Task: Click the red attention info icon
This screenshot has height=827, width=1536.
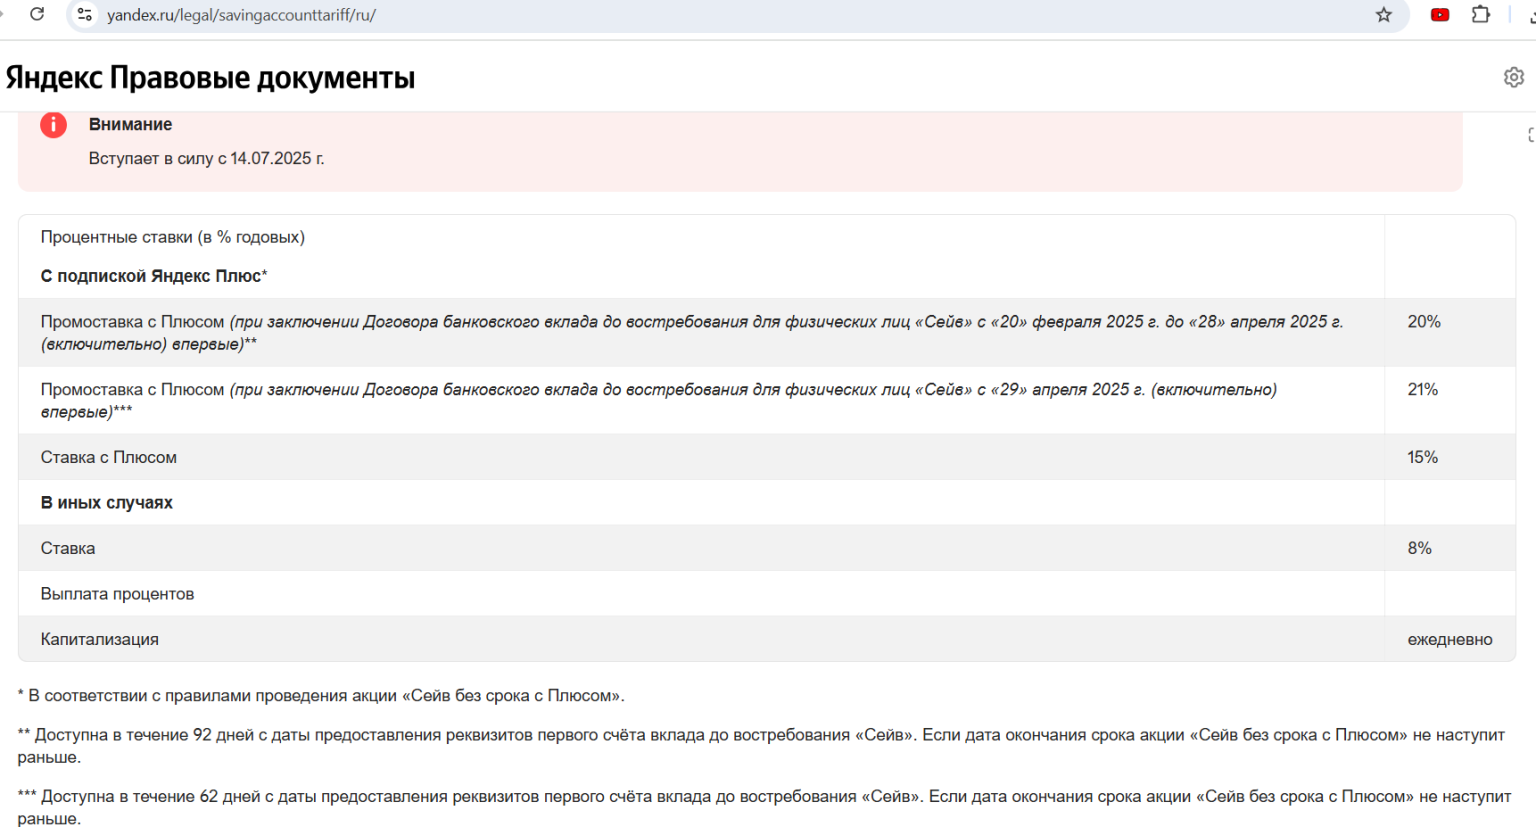Action: click(x=53, y=125)
